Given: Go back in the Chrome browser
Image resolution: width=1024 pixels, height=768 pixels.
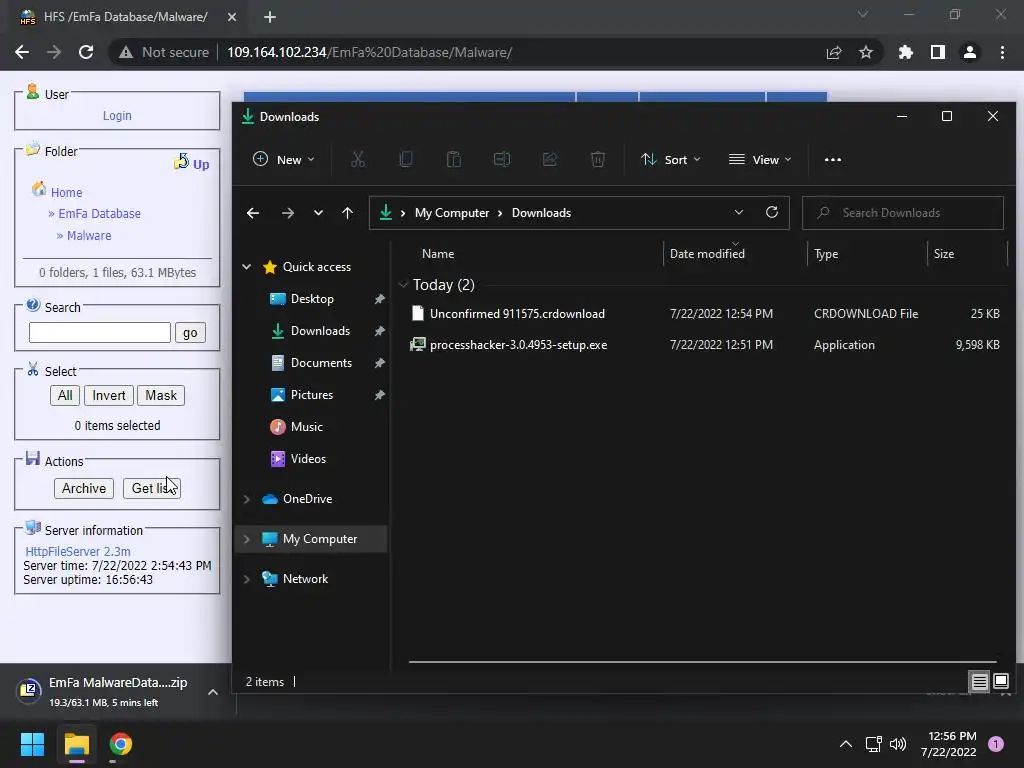Looking at the screenshot, I should point(22,52).
